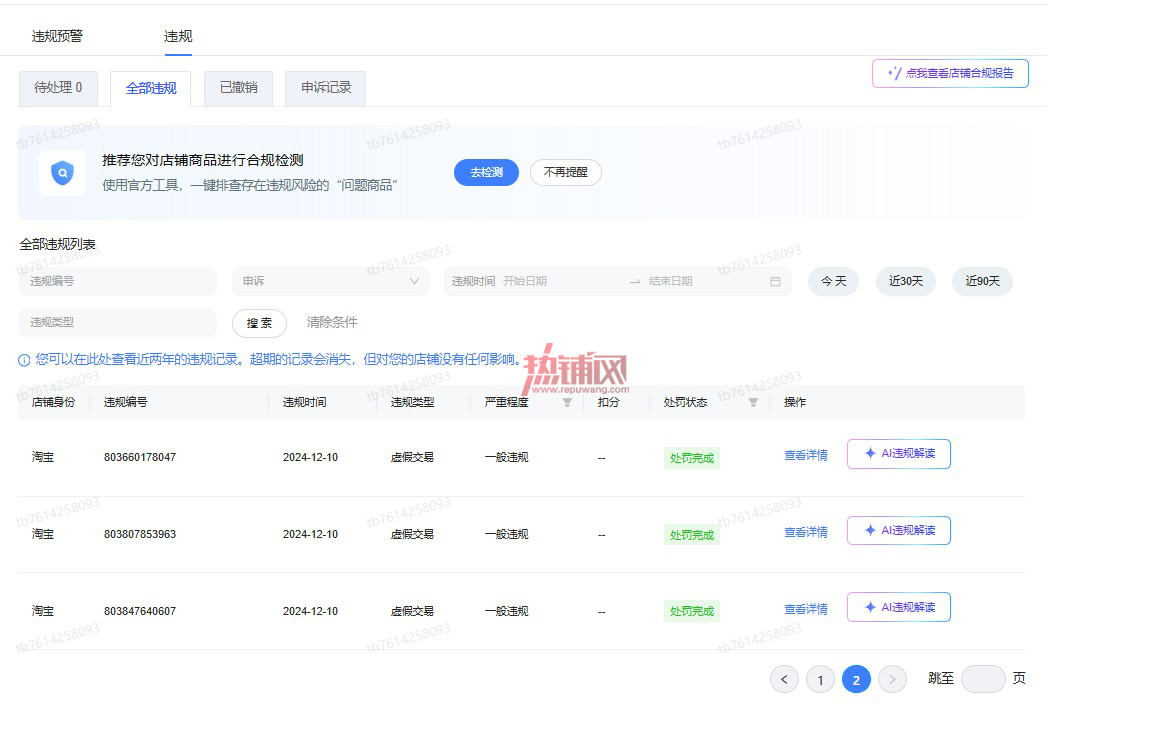This screenshot has width=1151, height=740.
Task: Open the 已撤销 tab
Action: 239,88
